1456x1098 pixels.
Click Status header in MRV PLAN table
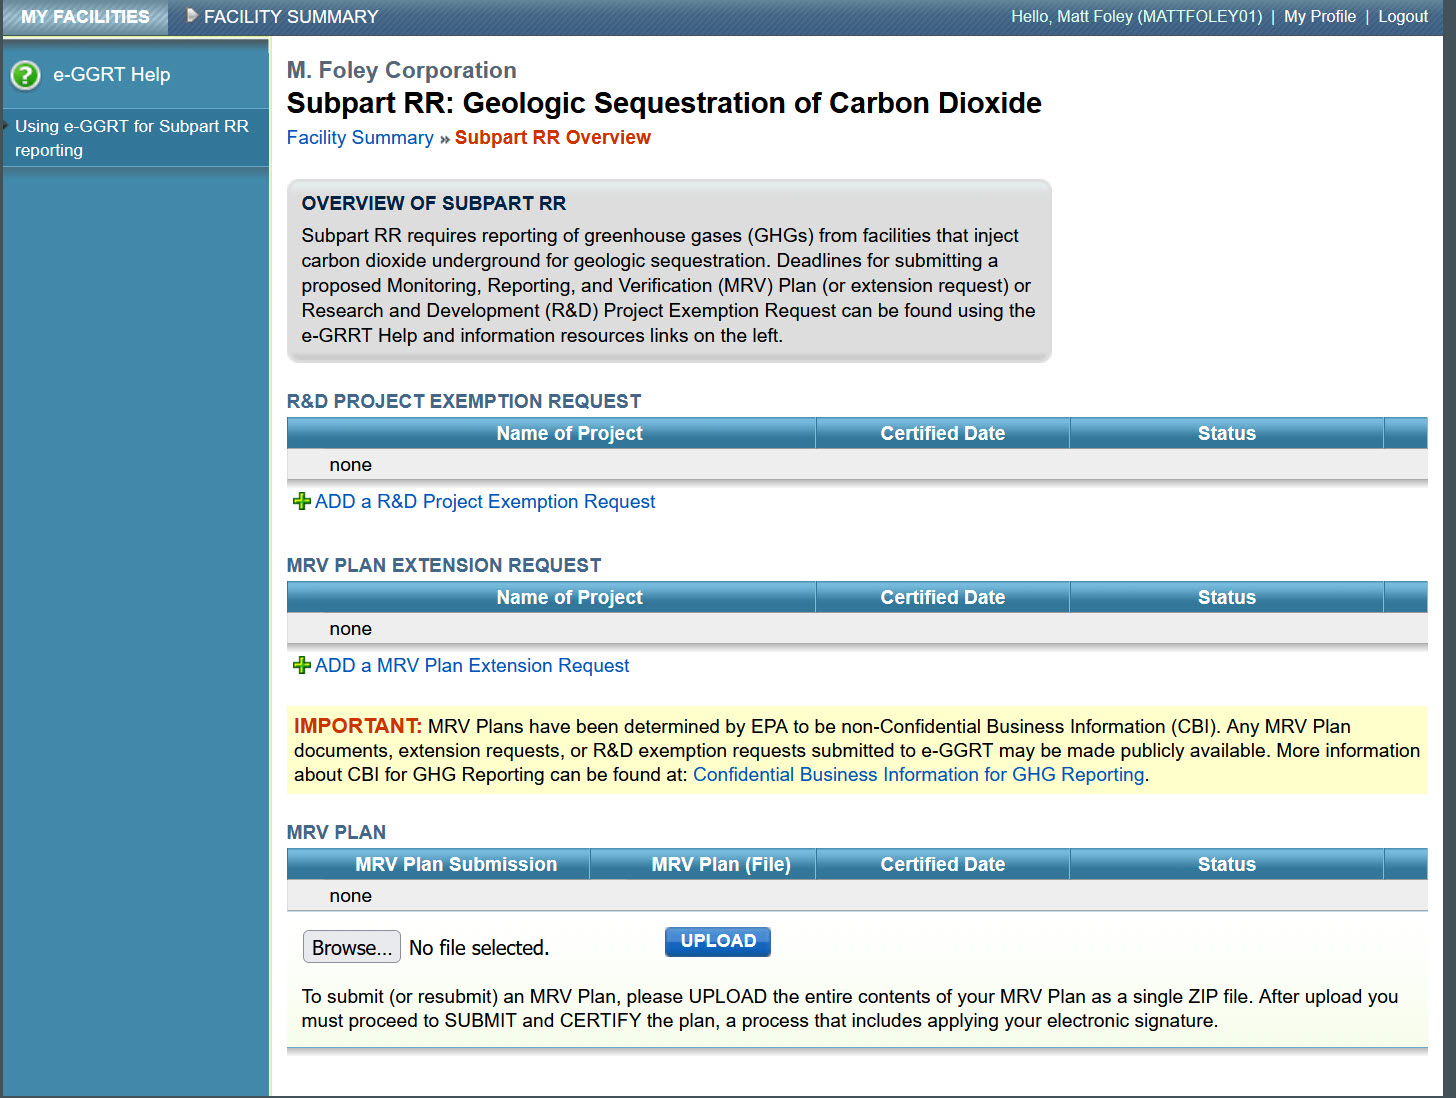coord(1227,864)
